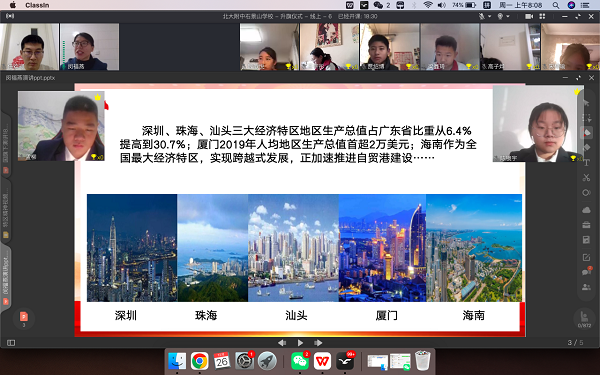Open the ClassIn menu in menu bar
The height and width of the screenshot is (375, 600).
tap(37, 5)
